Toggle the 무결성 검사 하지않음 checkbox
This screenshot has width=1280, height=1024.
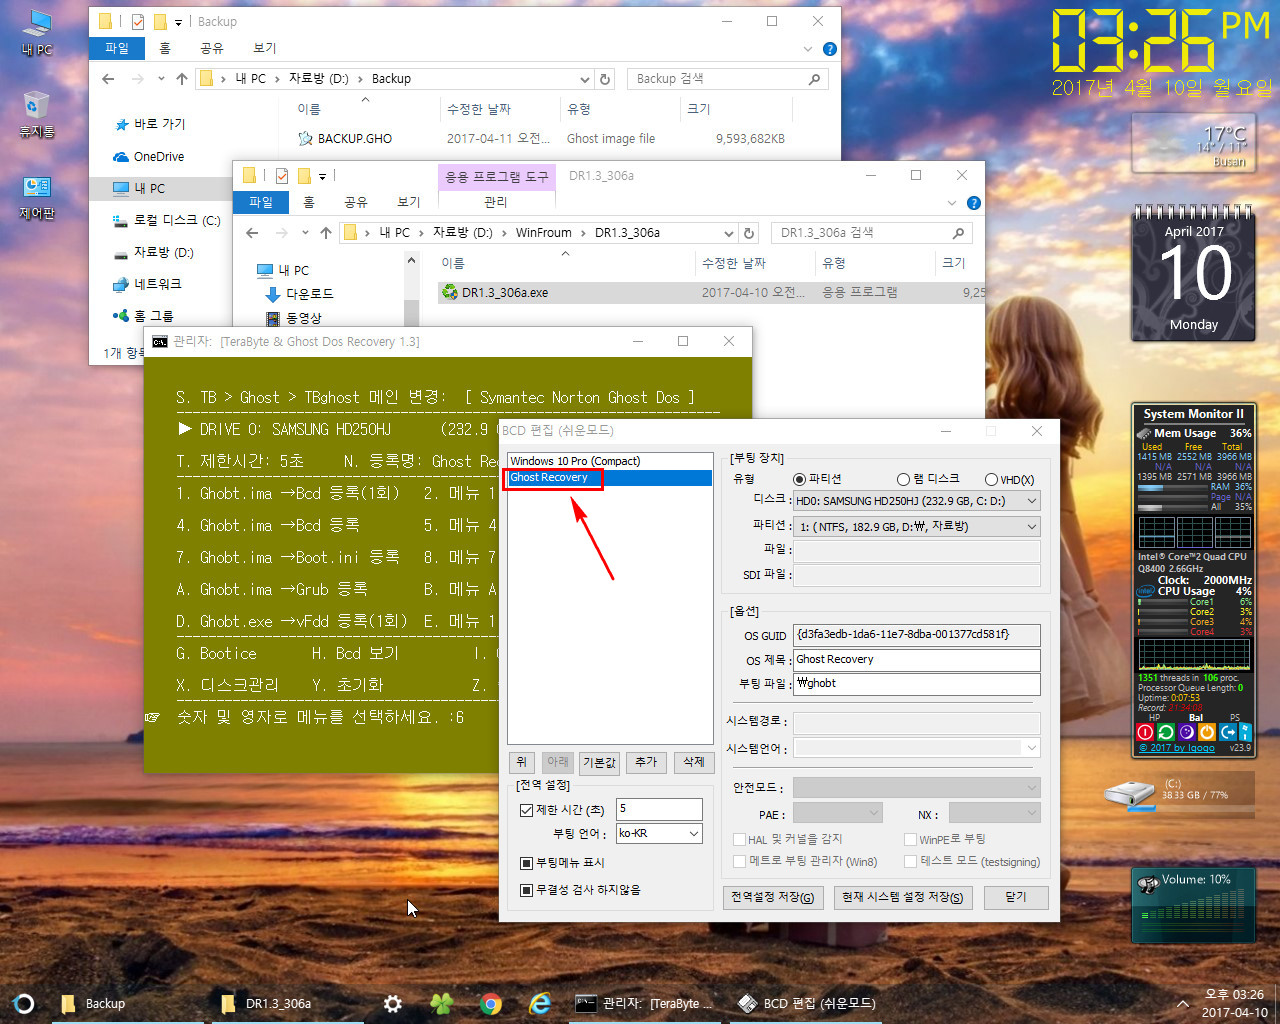(526, 890)
